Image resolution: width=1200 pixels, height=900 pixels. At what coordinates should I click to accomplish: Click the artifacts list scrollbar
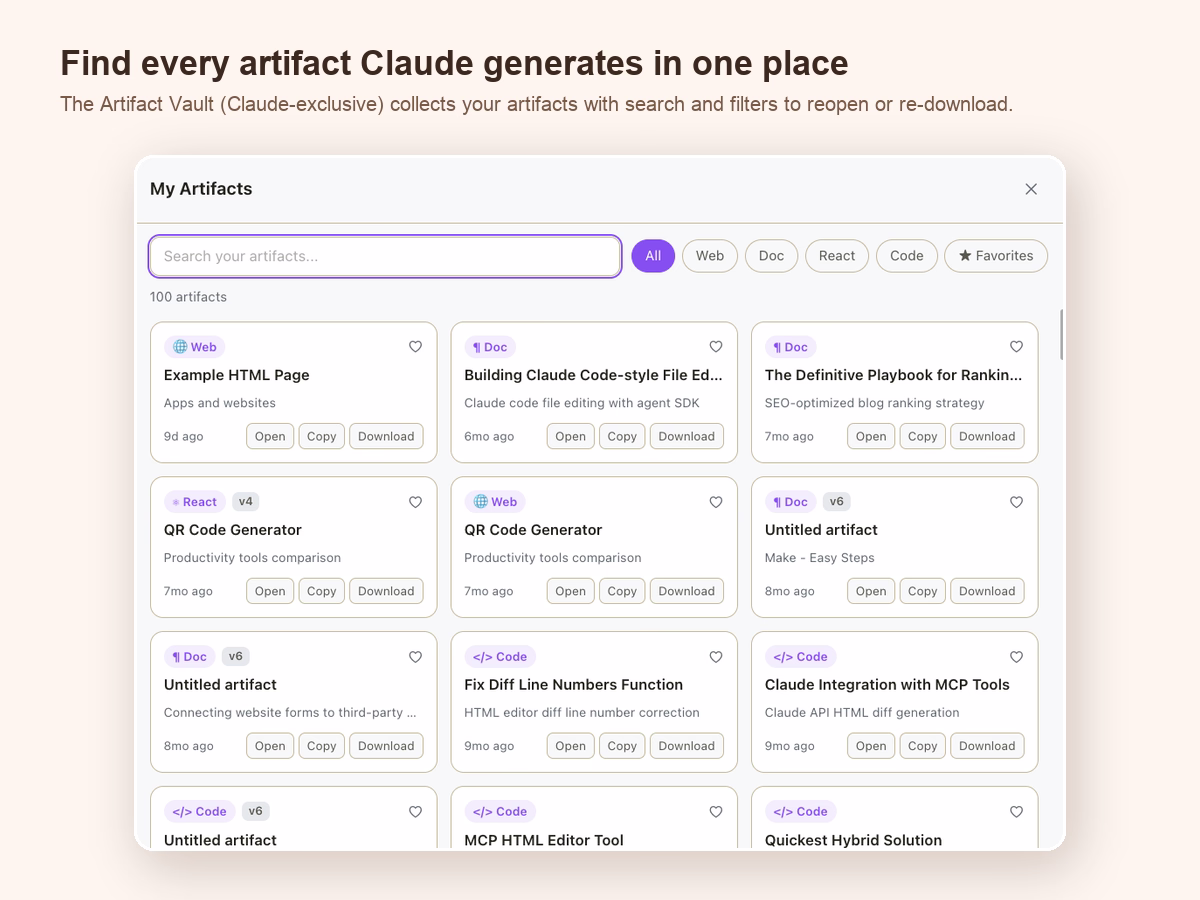1062,334
